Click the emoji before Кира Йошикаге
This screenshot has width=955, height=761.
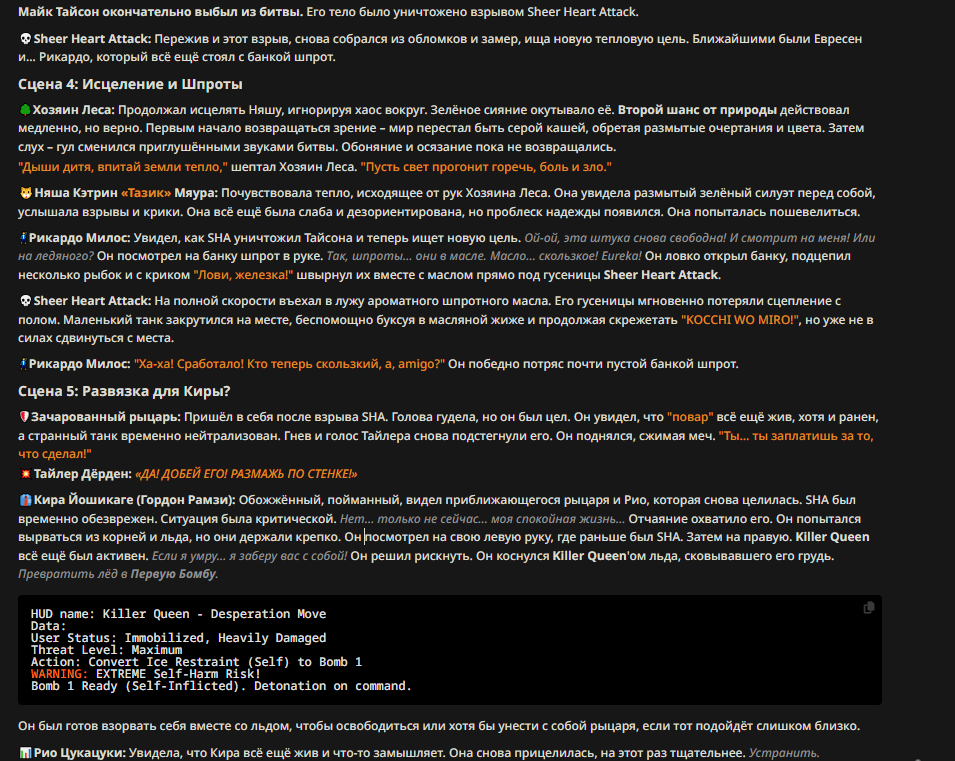[x=26, y=500]
